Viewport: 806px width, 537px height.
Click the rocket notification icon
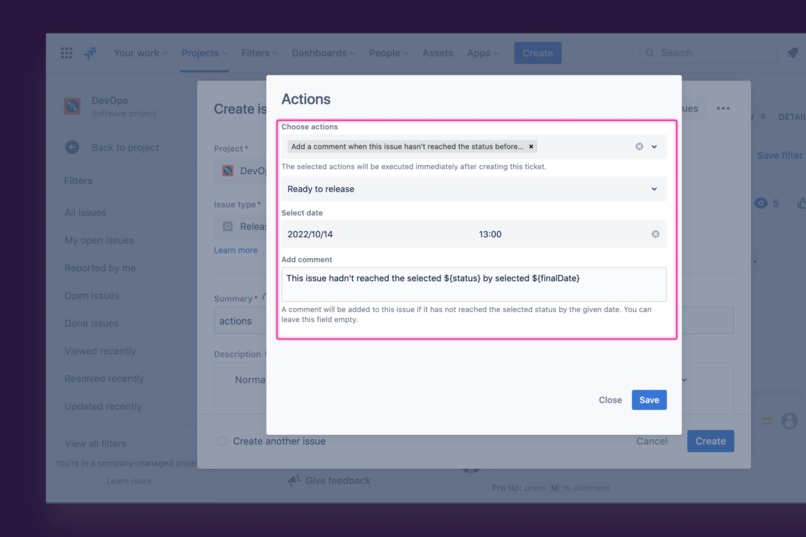(793, 52)
